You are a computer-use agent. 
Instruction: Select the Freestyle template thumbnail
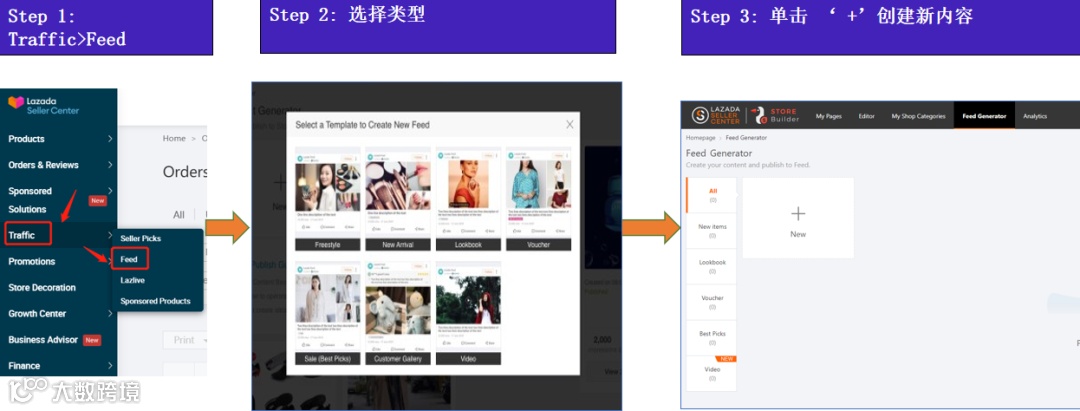point(328,191)
